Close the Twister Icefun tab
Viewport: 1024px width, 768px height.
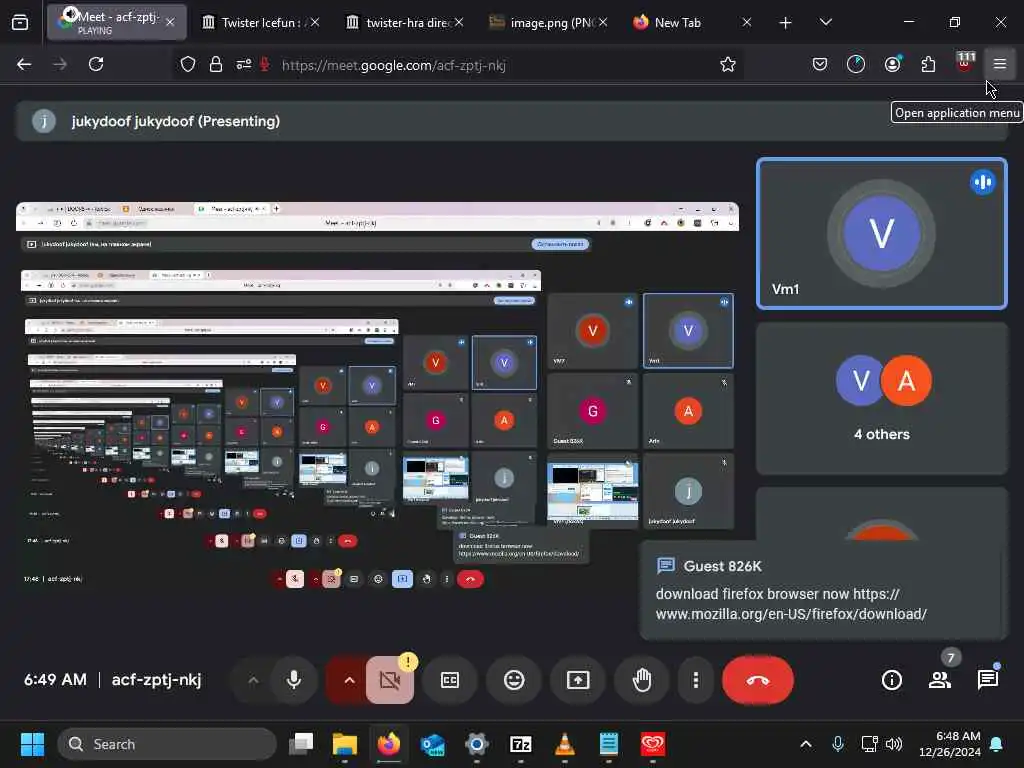pyautogui.click(x=315, y=22)
